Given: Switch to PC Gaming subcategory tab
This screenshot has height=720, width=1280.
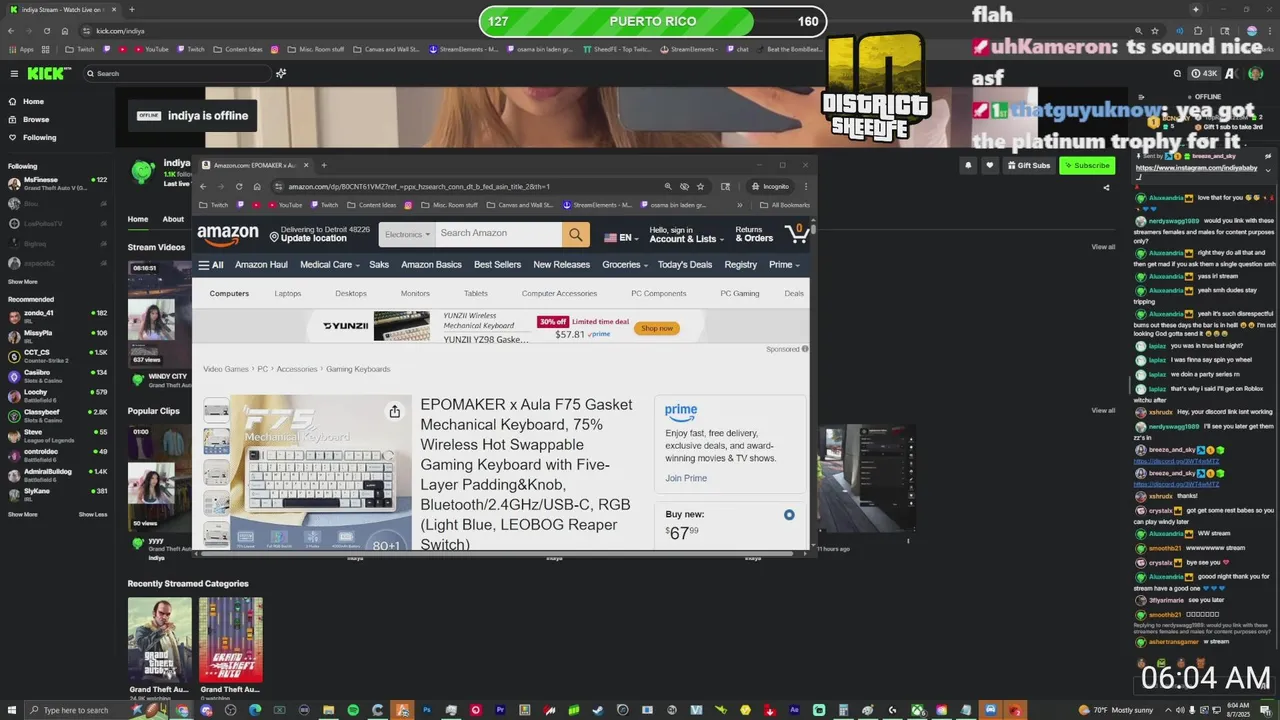Looking at the screenshot, I should point(740,294).
